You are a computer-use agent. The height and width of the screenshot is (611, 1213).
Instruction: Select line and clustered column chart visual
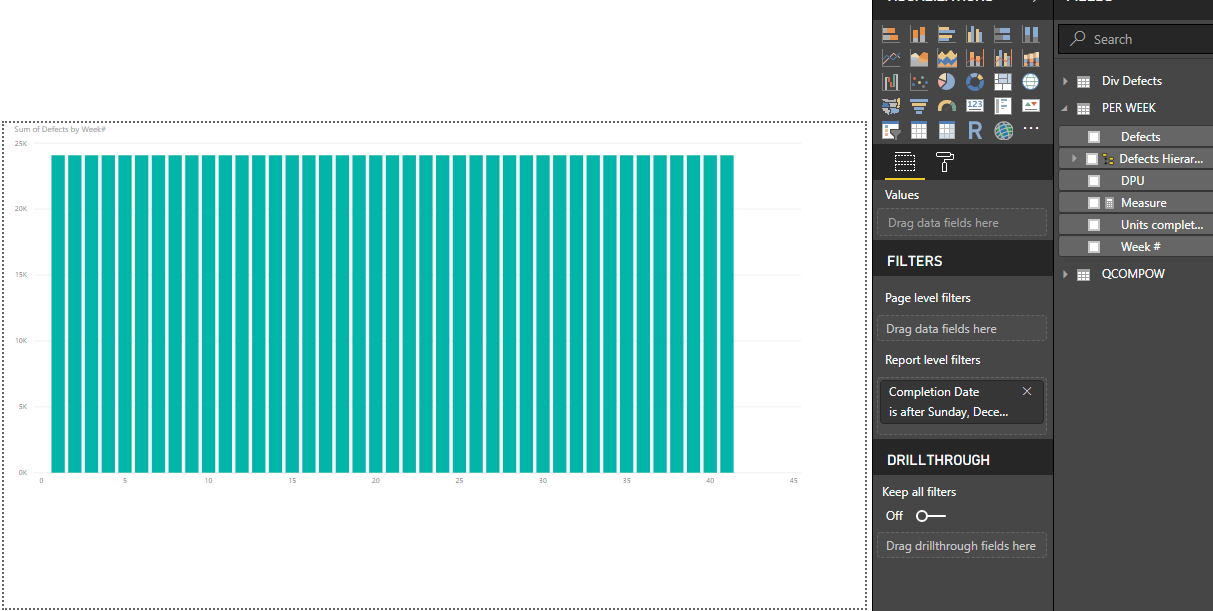1002,58
